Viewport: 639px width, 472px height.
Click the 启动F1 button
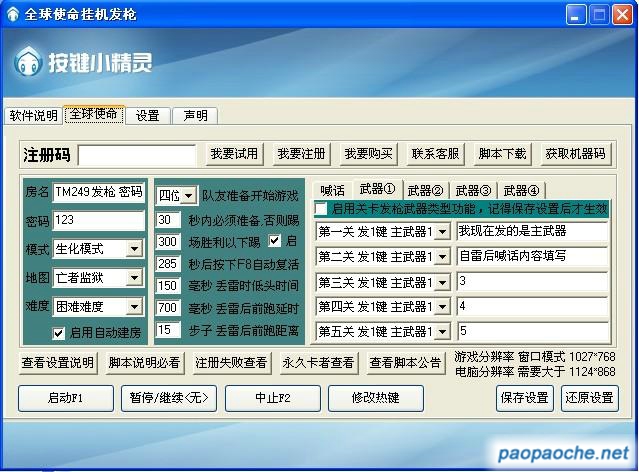66,398
